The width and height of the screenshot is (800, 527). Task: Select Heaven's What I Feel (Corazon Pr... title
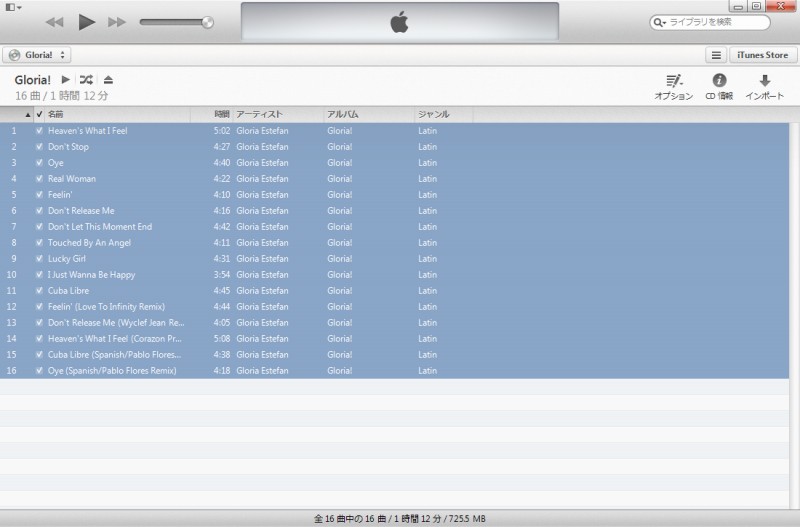(115, 338)
